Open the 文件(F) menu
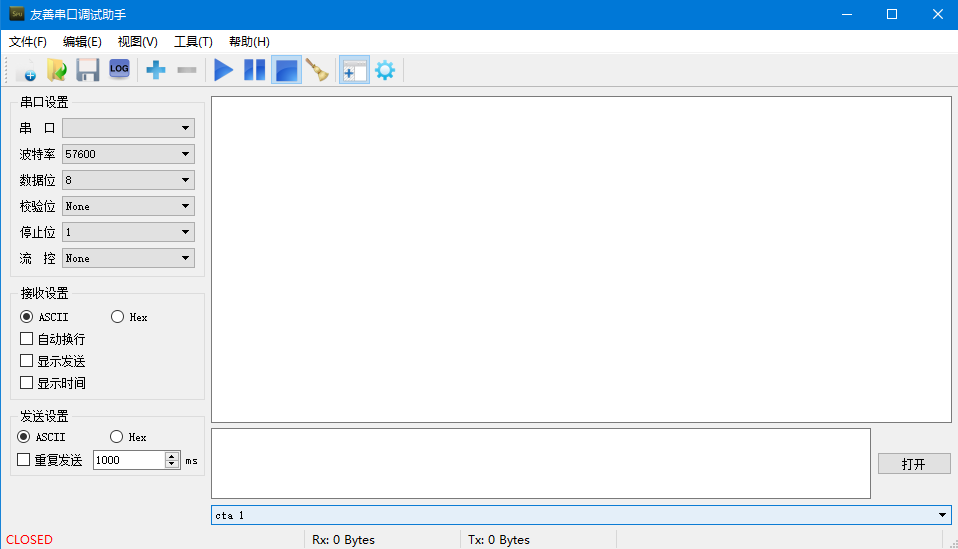This screenshot has height=549, width=958. pos(28,42)
